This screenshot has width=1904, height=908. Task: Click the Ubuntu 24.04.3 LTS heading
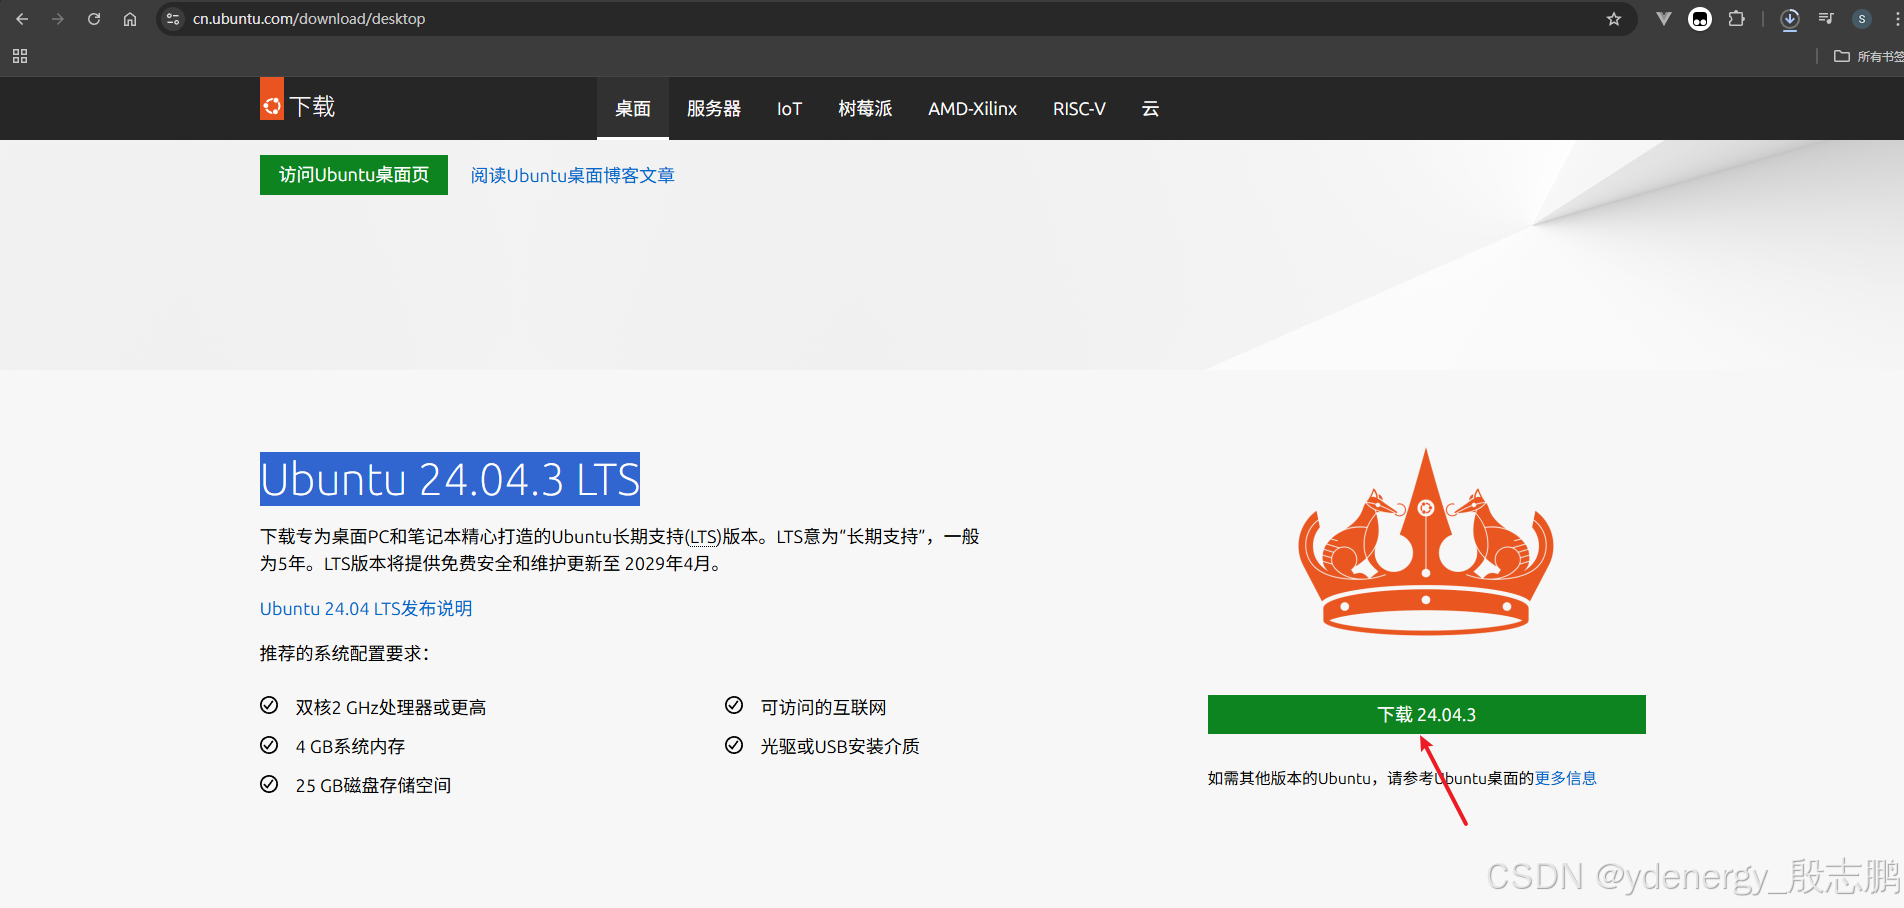pyautogui.click(x=450, y=479)
